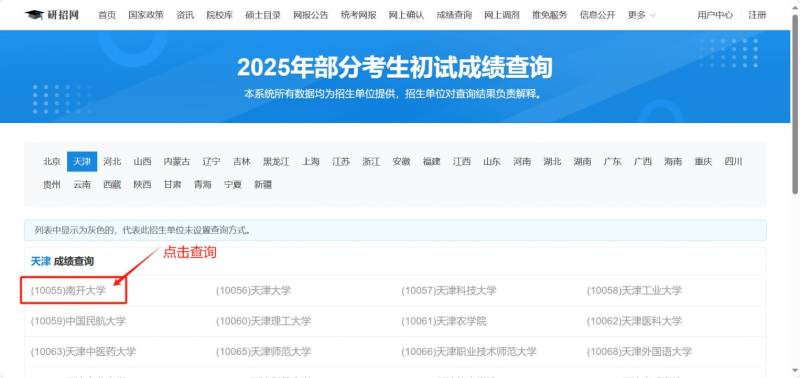
Task: Select 福建 province tab
Action: 431,162
